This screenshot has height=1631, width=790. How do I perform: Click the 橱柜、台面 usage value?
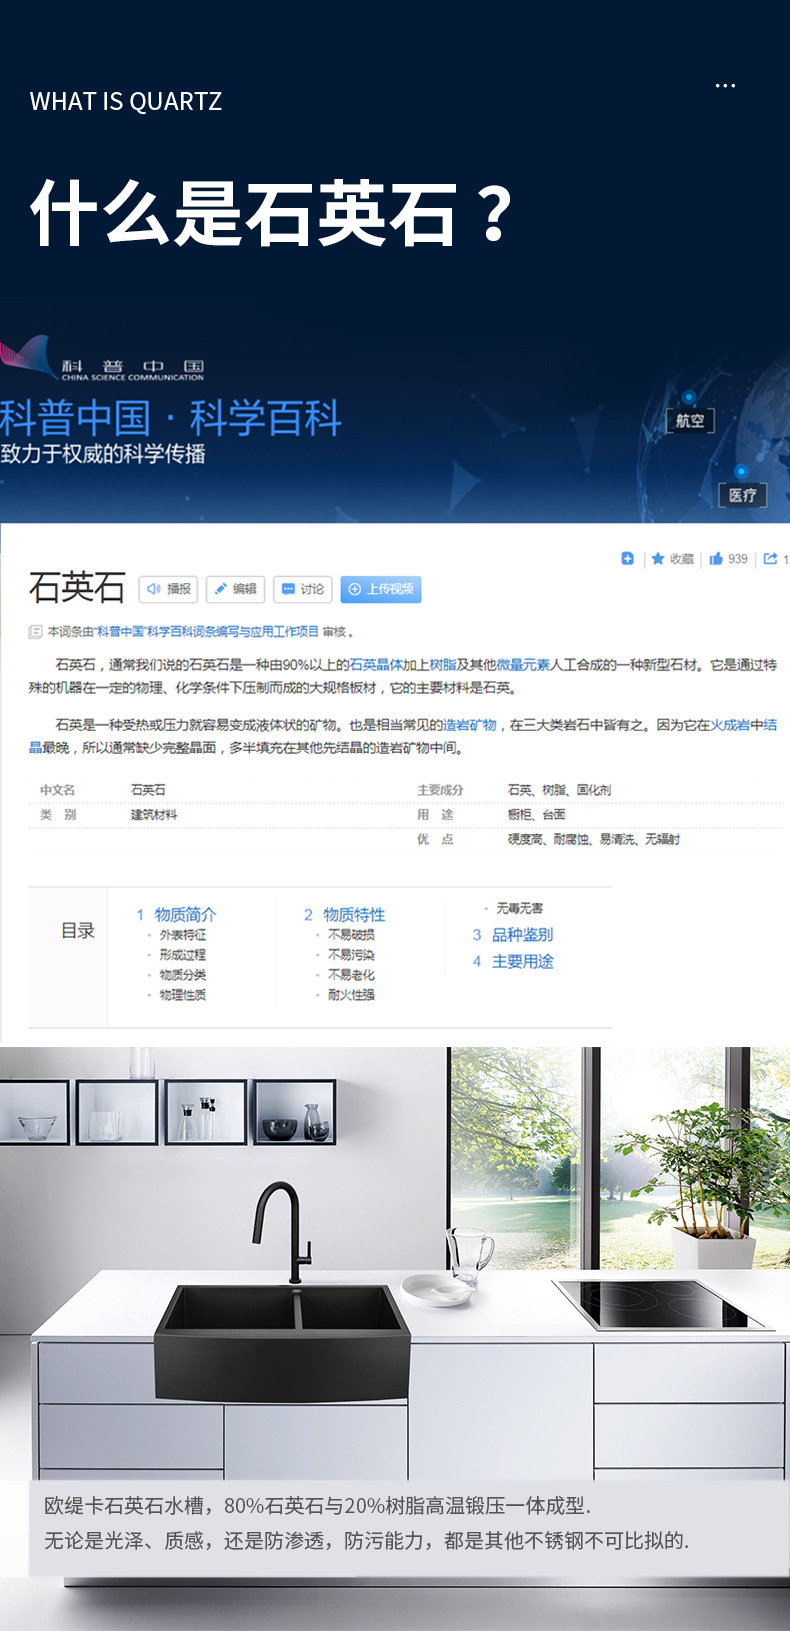coord(536,815)
